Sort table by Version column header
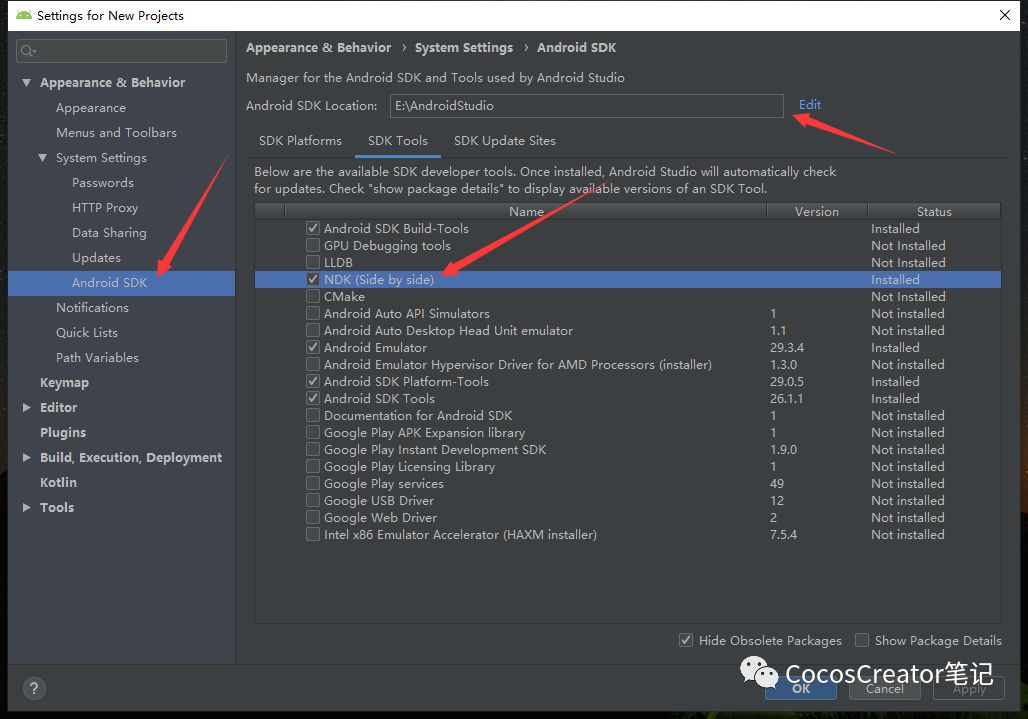Viewport: 1028px width, 719px height. point(817,212)
